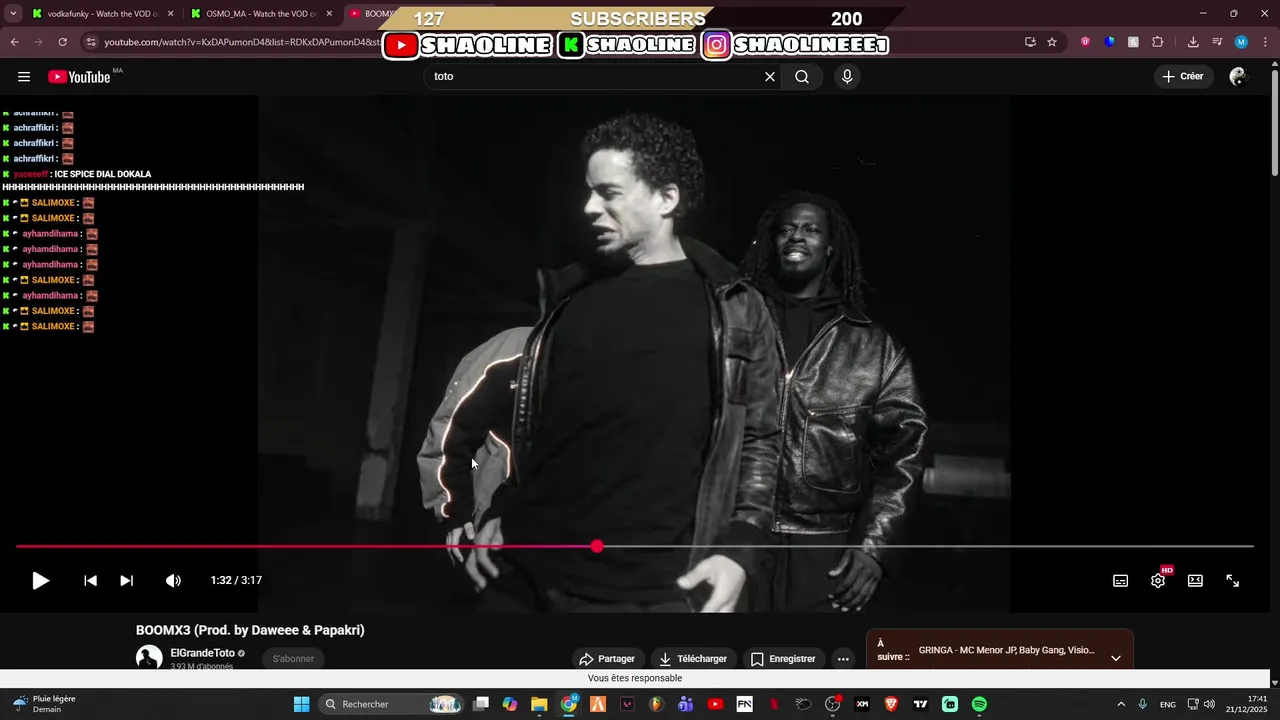Click the Vous êtes responsable notice
1280x720 pixels.
click(x=635, y=678)
